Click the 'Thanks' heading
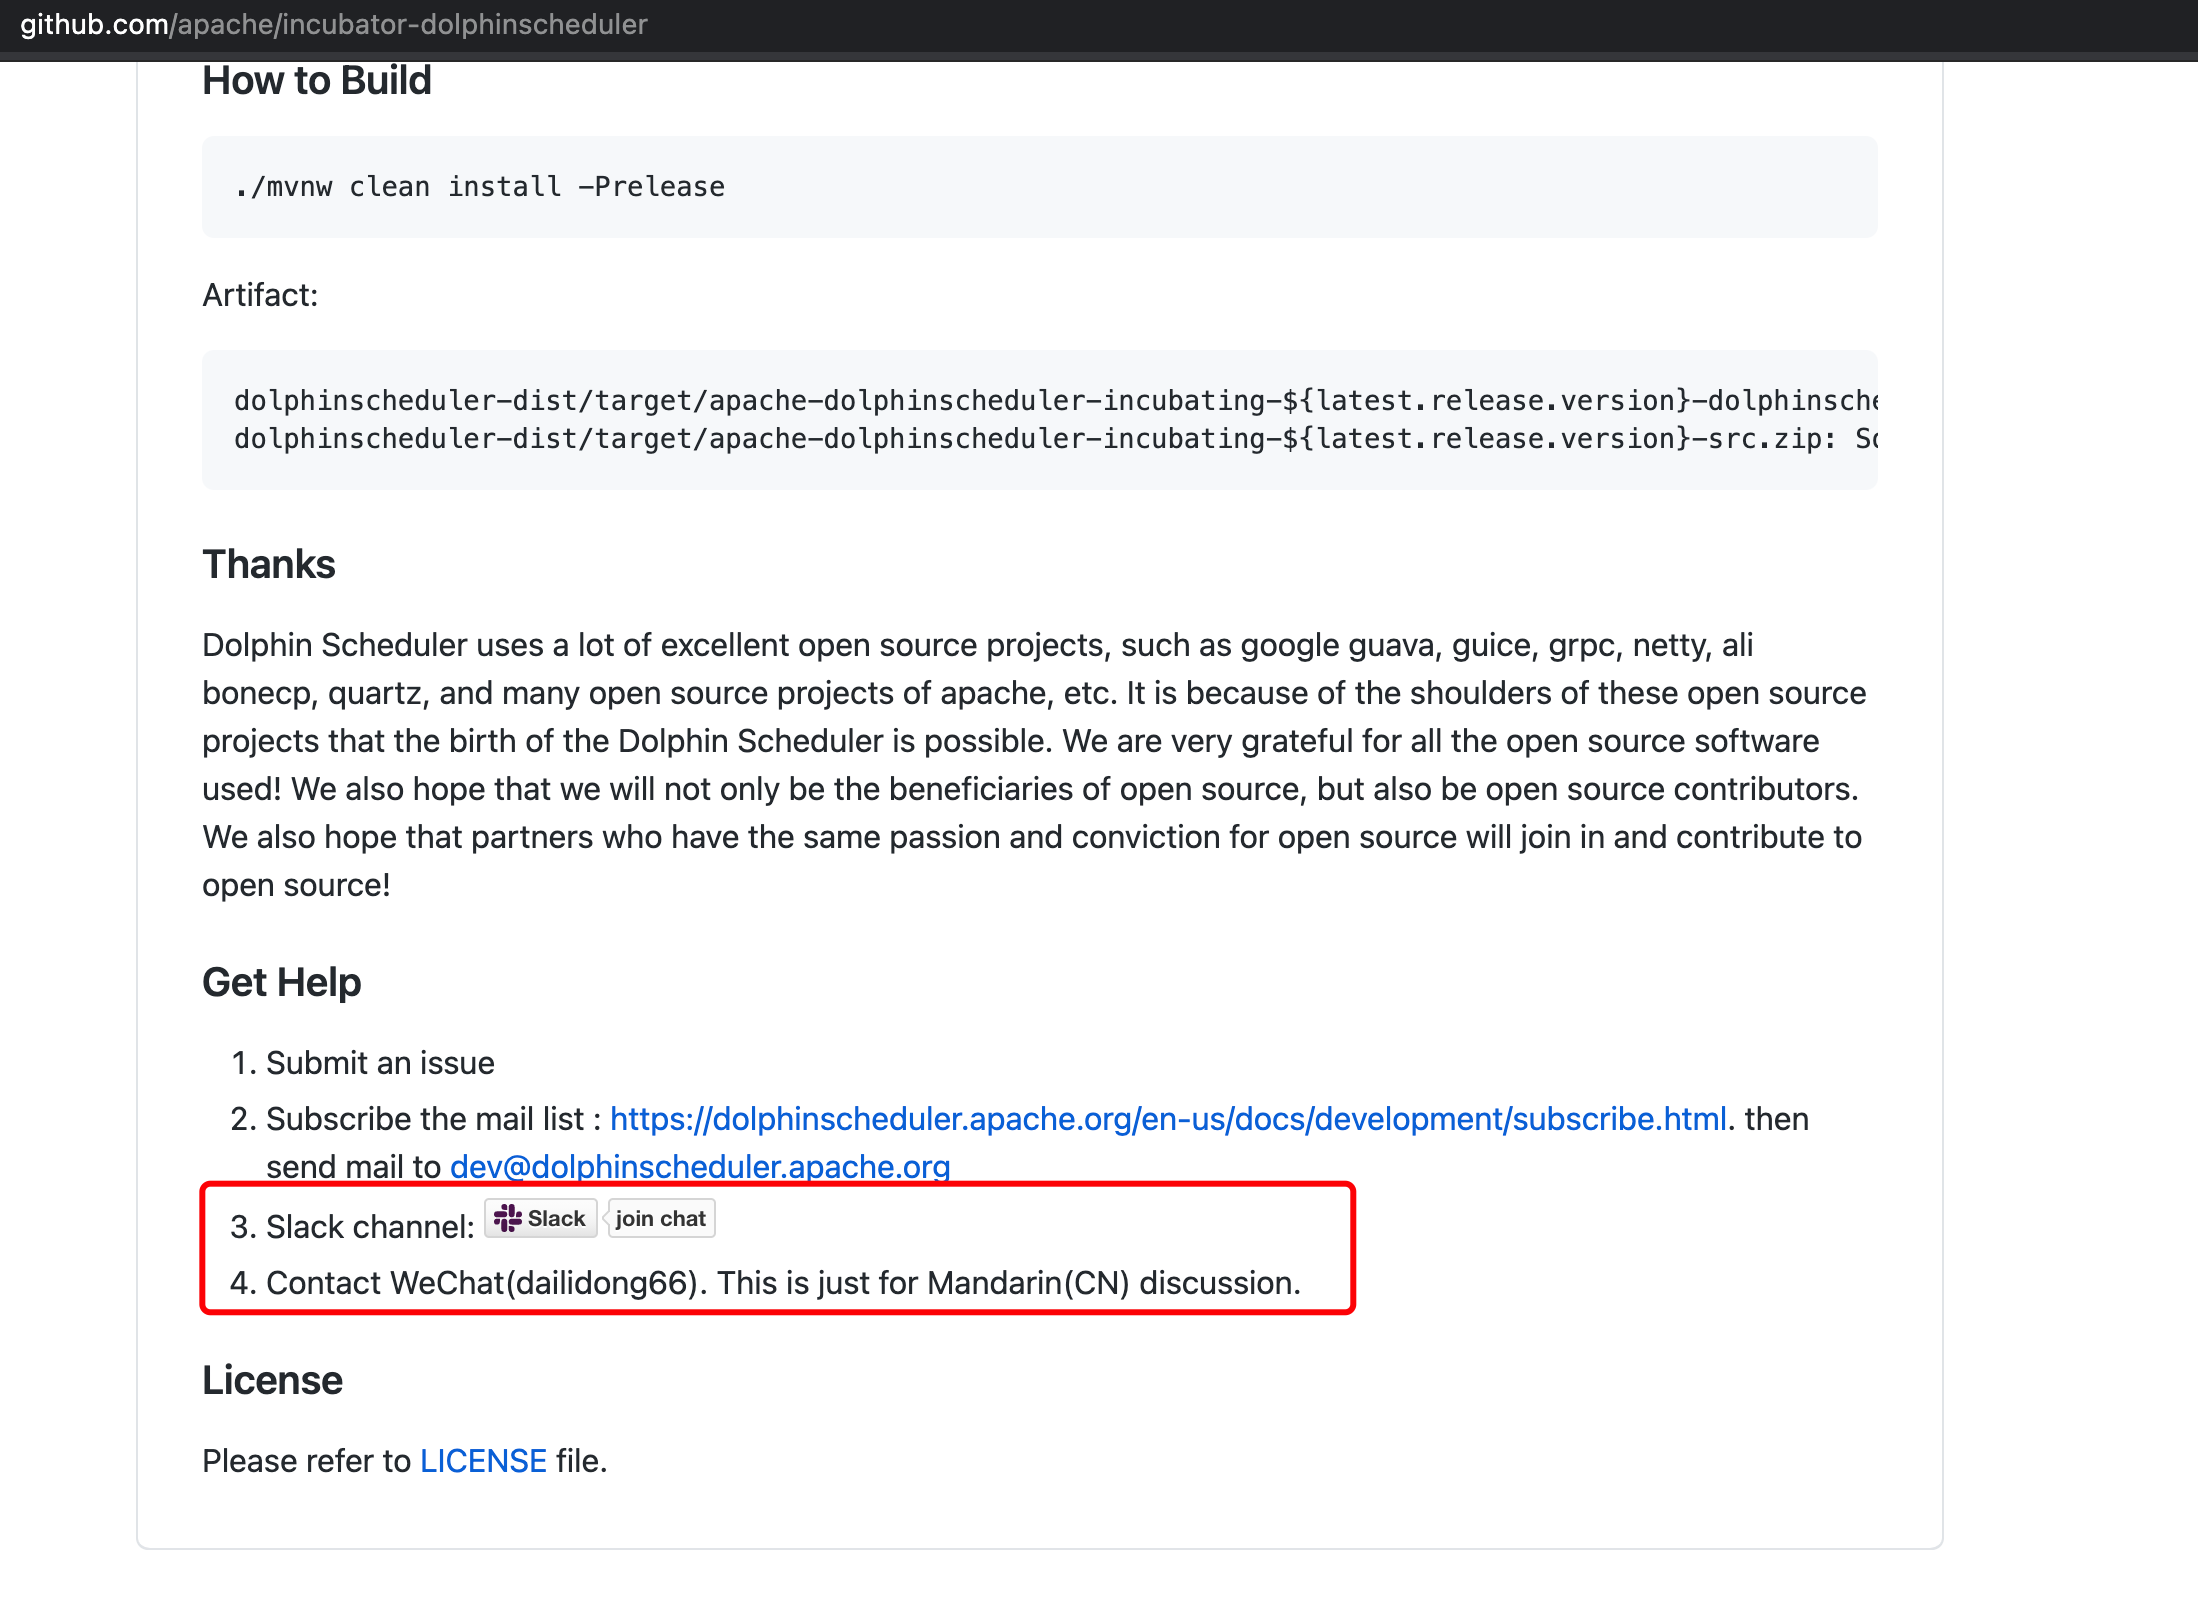Image resolution: width=2198 pixels, height=1602 pixels. coord(269,564)
